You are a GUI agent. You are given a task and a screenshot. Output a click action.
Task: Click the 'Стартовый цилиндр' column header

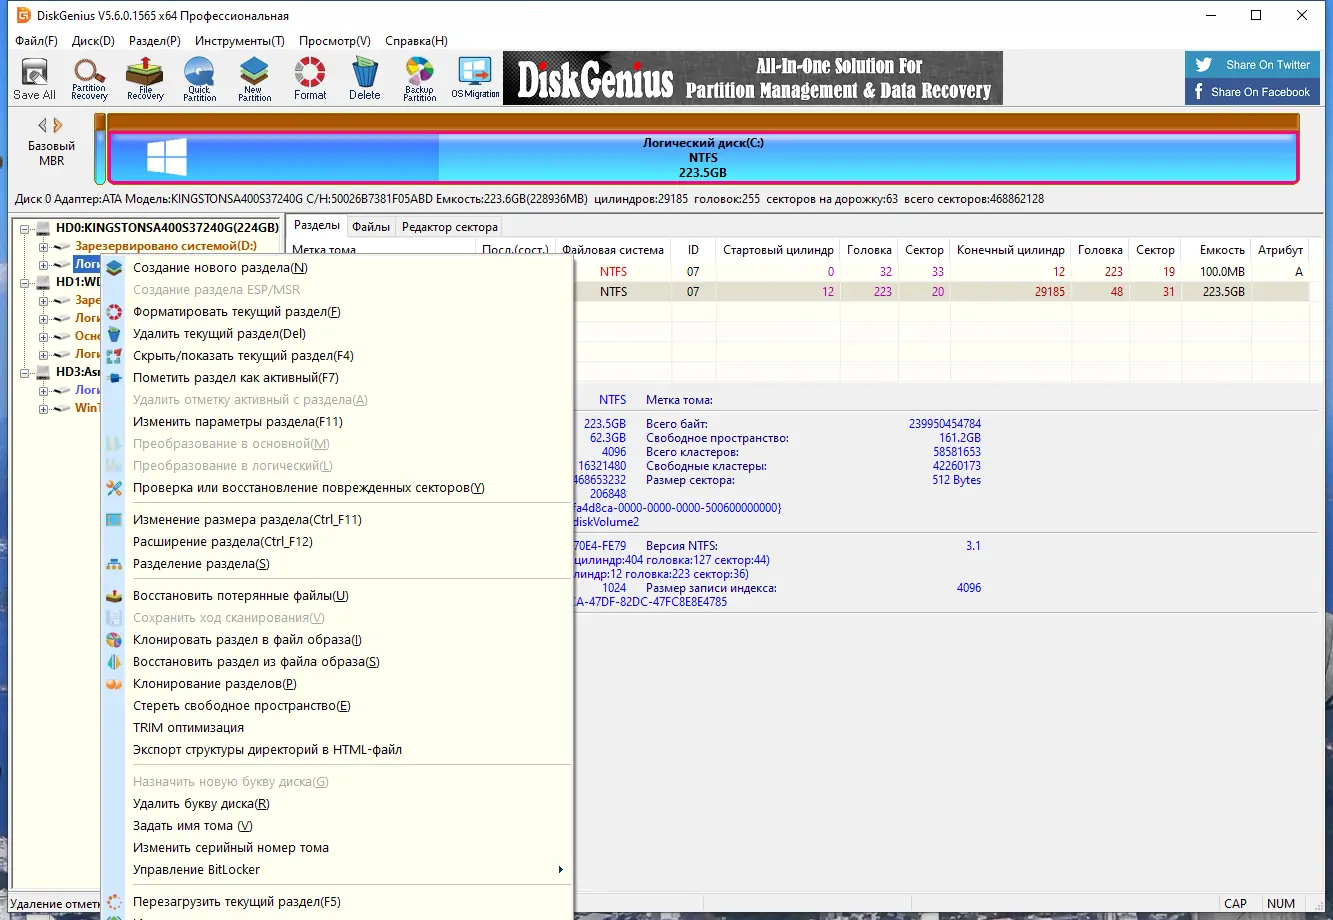778,250
